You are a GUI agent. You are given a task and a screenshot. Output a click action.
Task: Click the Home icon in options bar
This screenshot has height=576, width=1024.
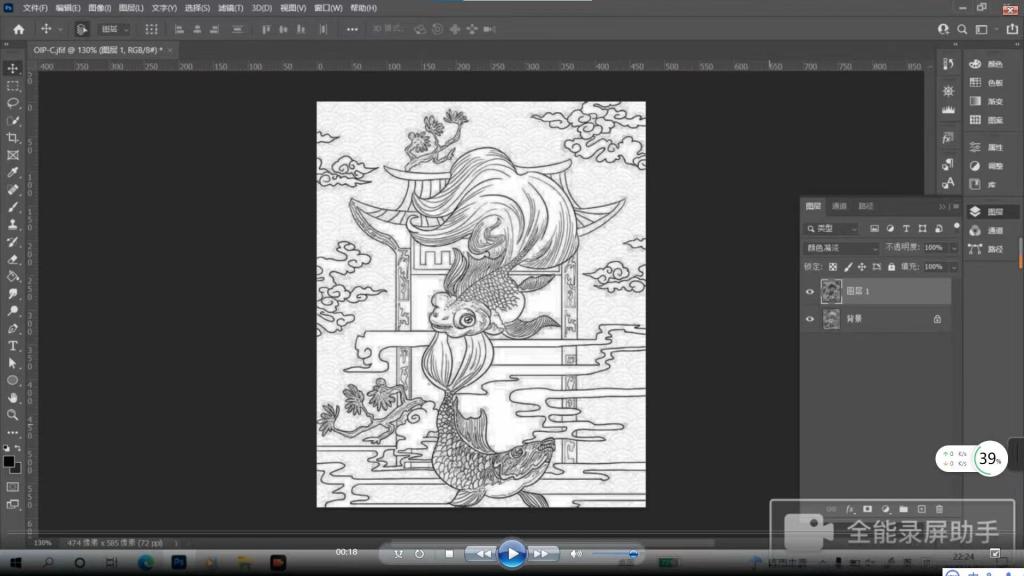(x=18, y=29)
